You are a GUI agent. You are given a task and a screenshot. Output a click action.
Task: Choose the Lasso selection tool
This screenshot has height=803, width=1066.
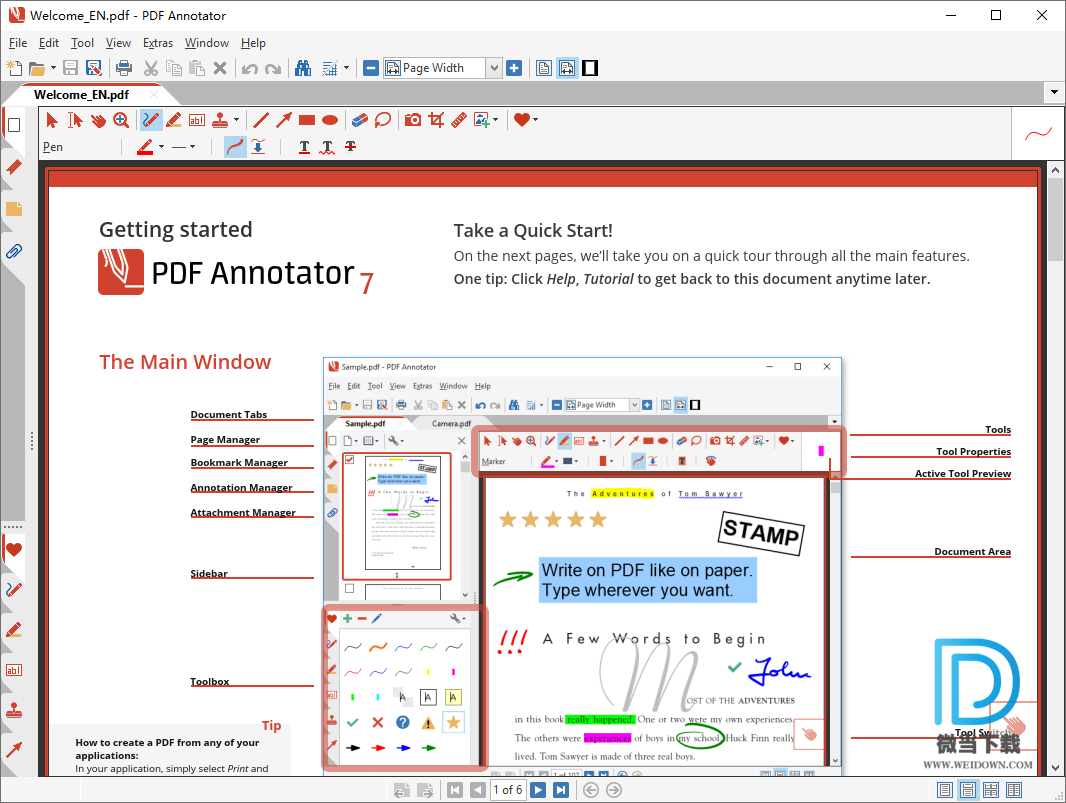pyautogui.click(x=383, y=120)
